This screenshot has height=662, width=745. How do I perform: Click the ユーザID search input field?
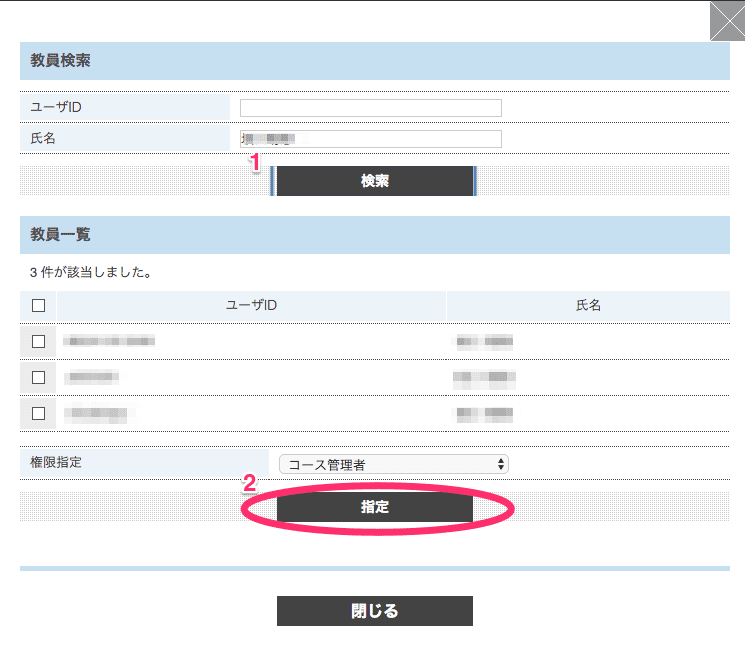tap(371, 108)
